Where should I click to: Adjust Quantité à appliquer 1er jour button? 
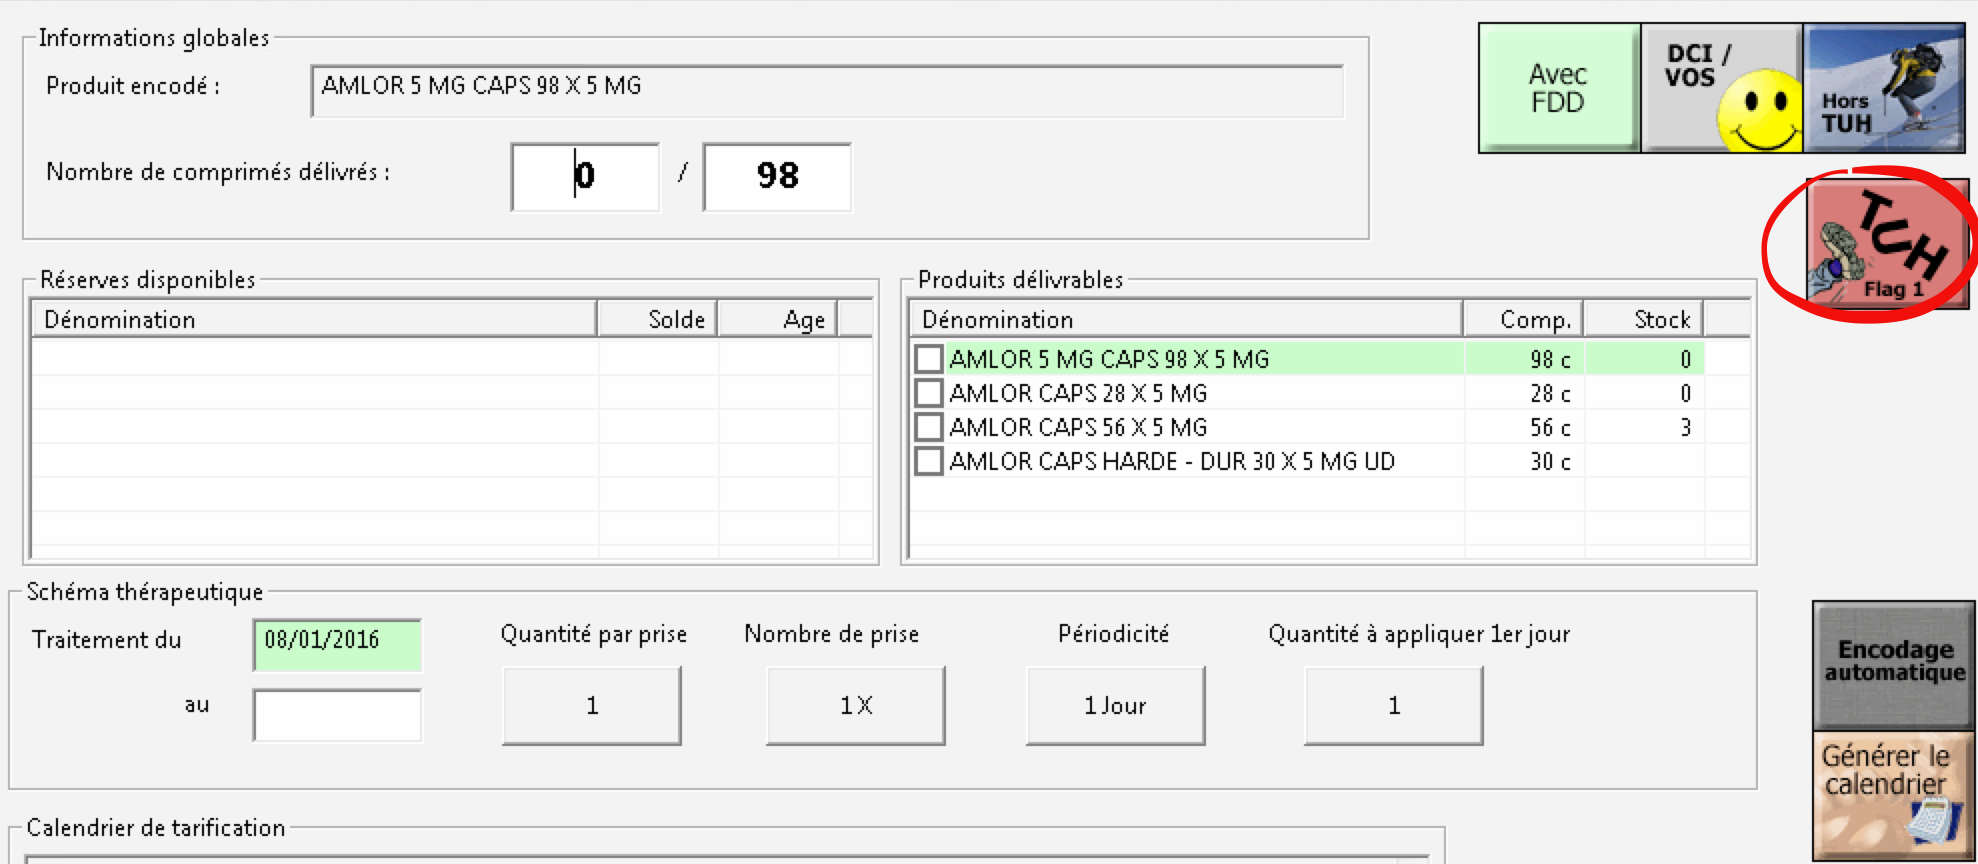coord(1394,706)
